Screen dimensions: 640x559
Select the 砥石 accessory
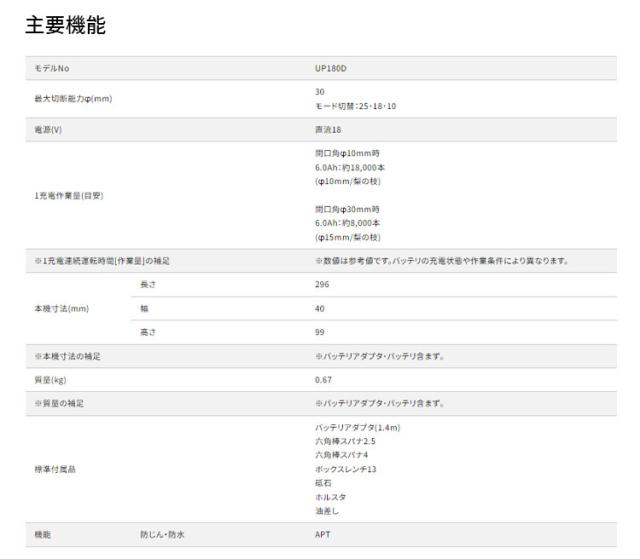323,483
